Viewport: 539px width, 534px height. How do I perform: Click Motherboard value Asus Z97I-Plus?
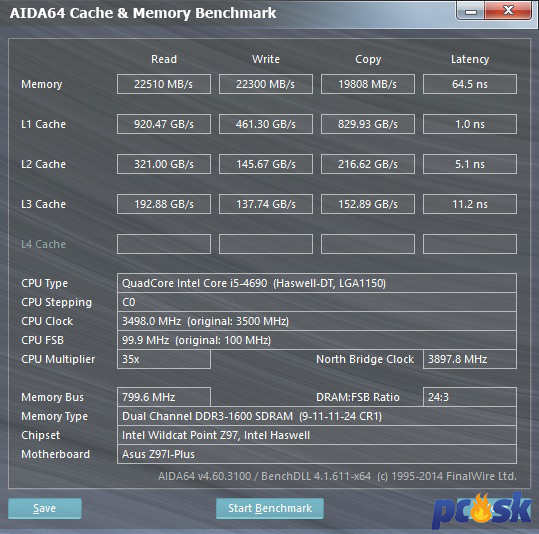(317, 454)
